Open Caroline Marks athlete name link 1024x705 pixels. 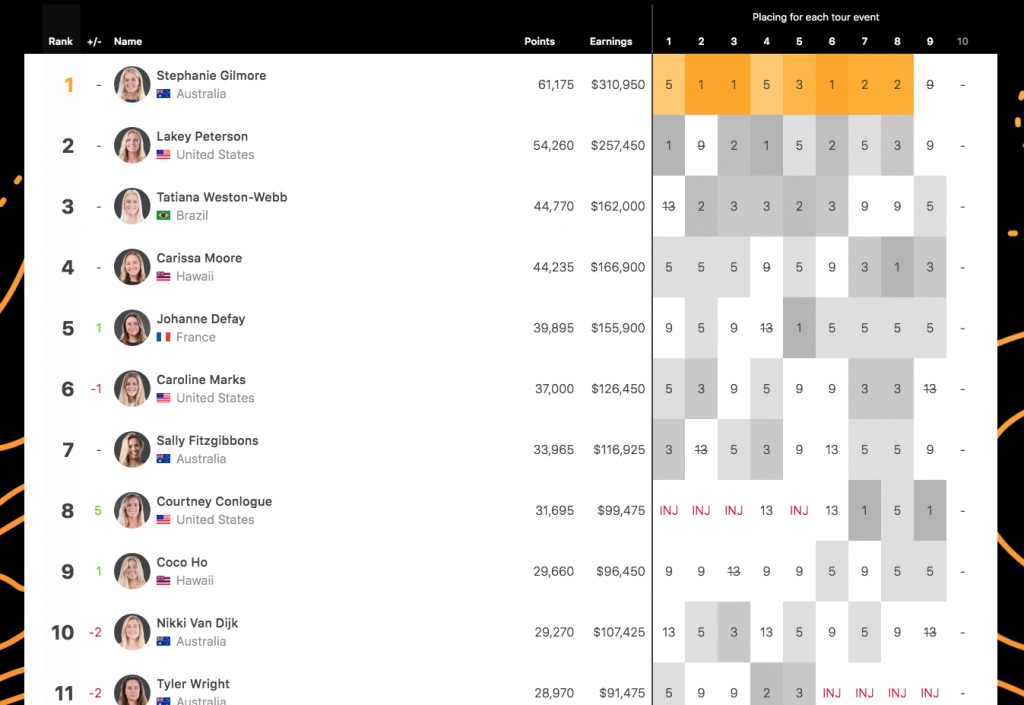tap(201, 380)
